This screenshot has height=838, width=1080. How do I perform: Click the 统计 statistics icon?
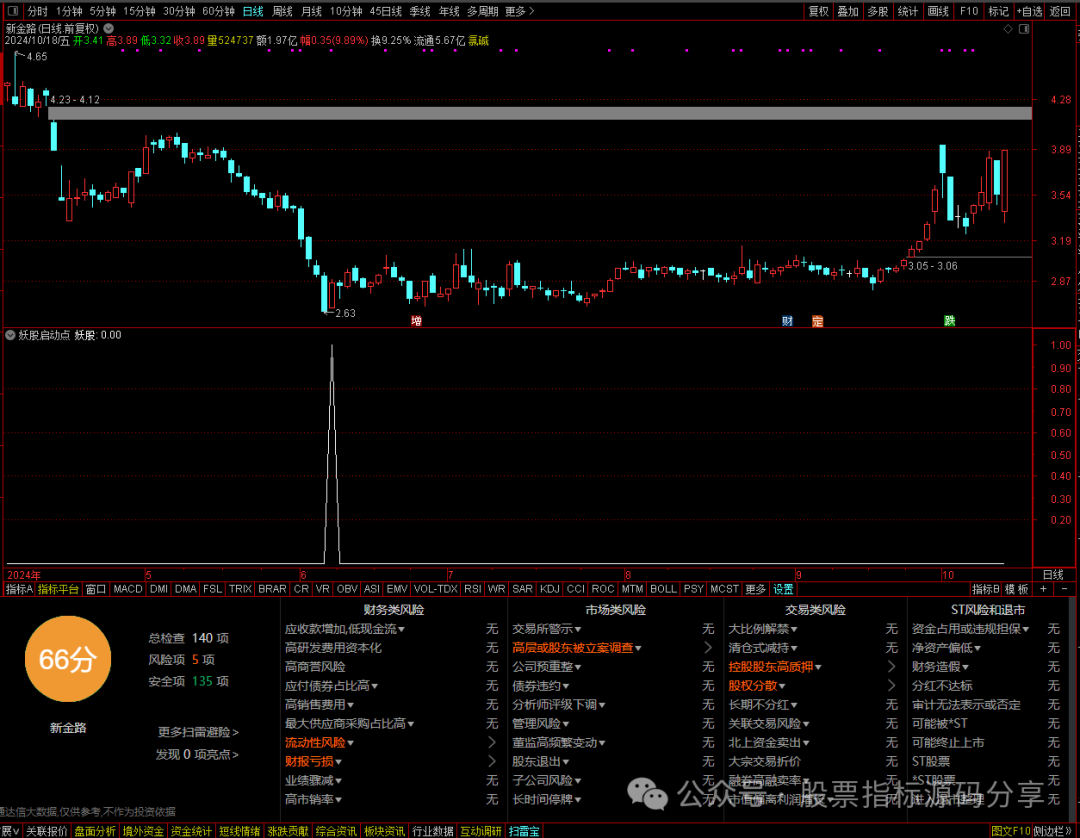pyautogui.click(x=908, y=11)
